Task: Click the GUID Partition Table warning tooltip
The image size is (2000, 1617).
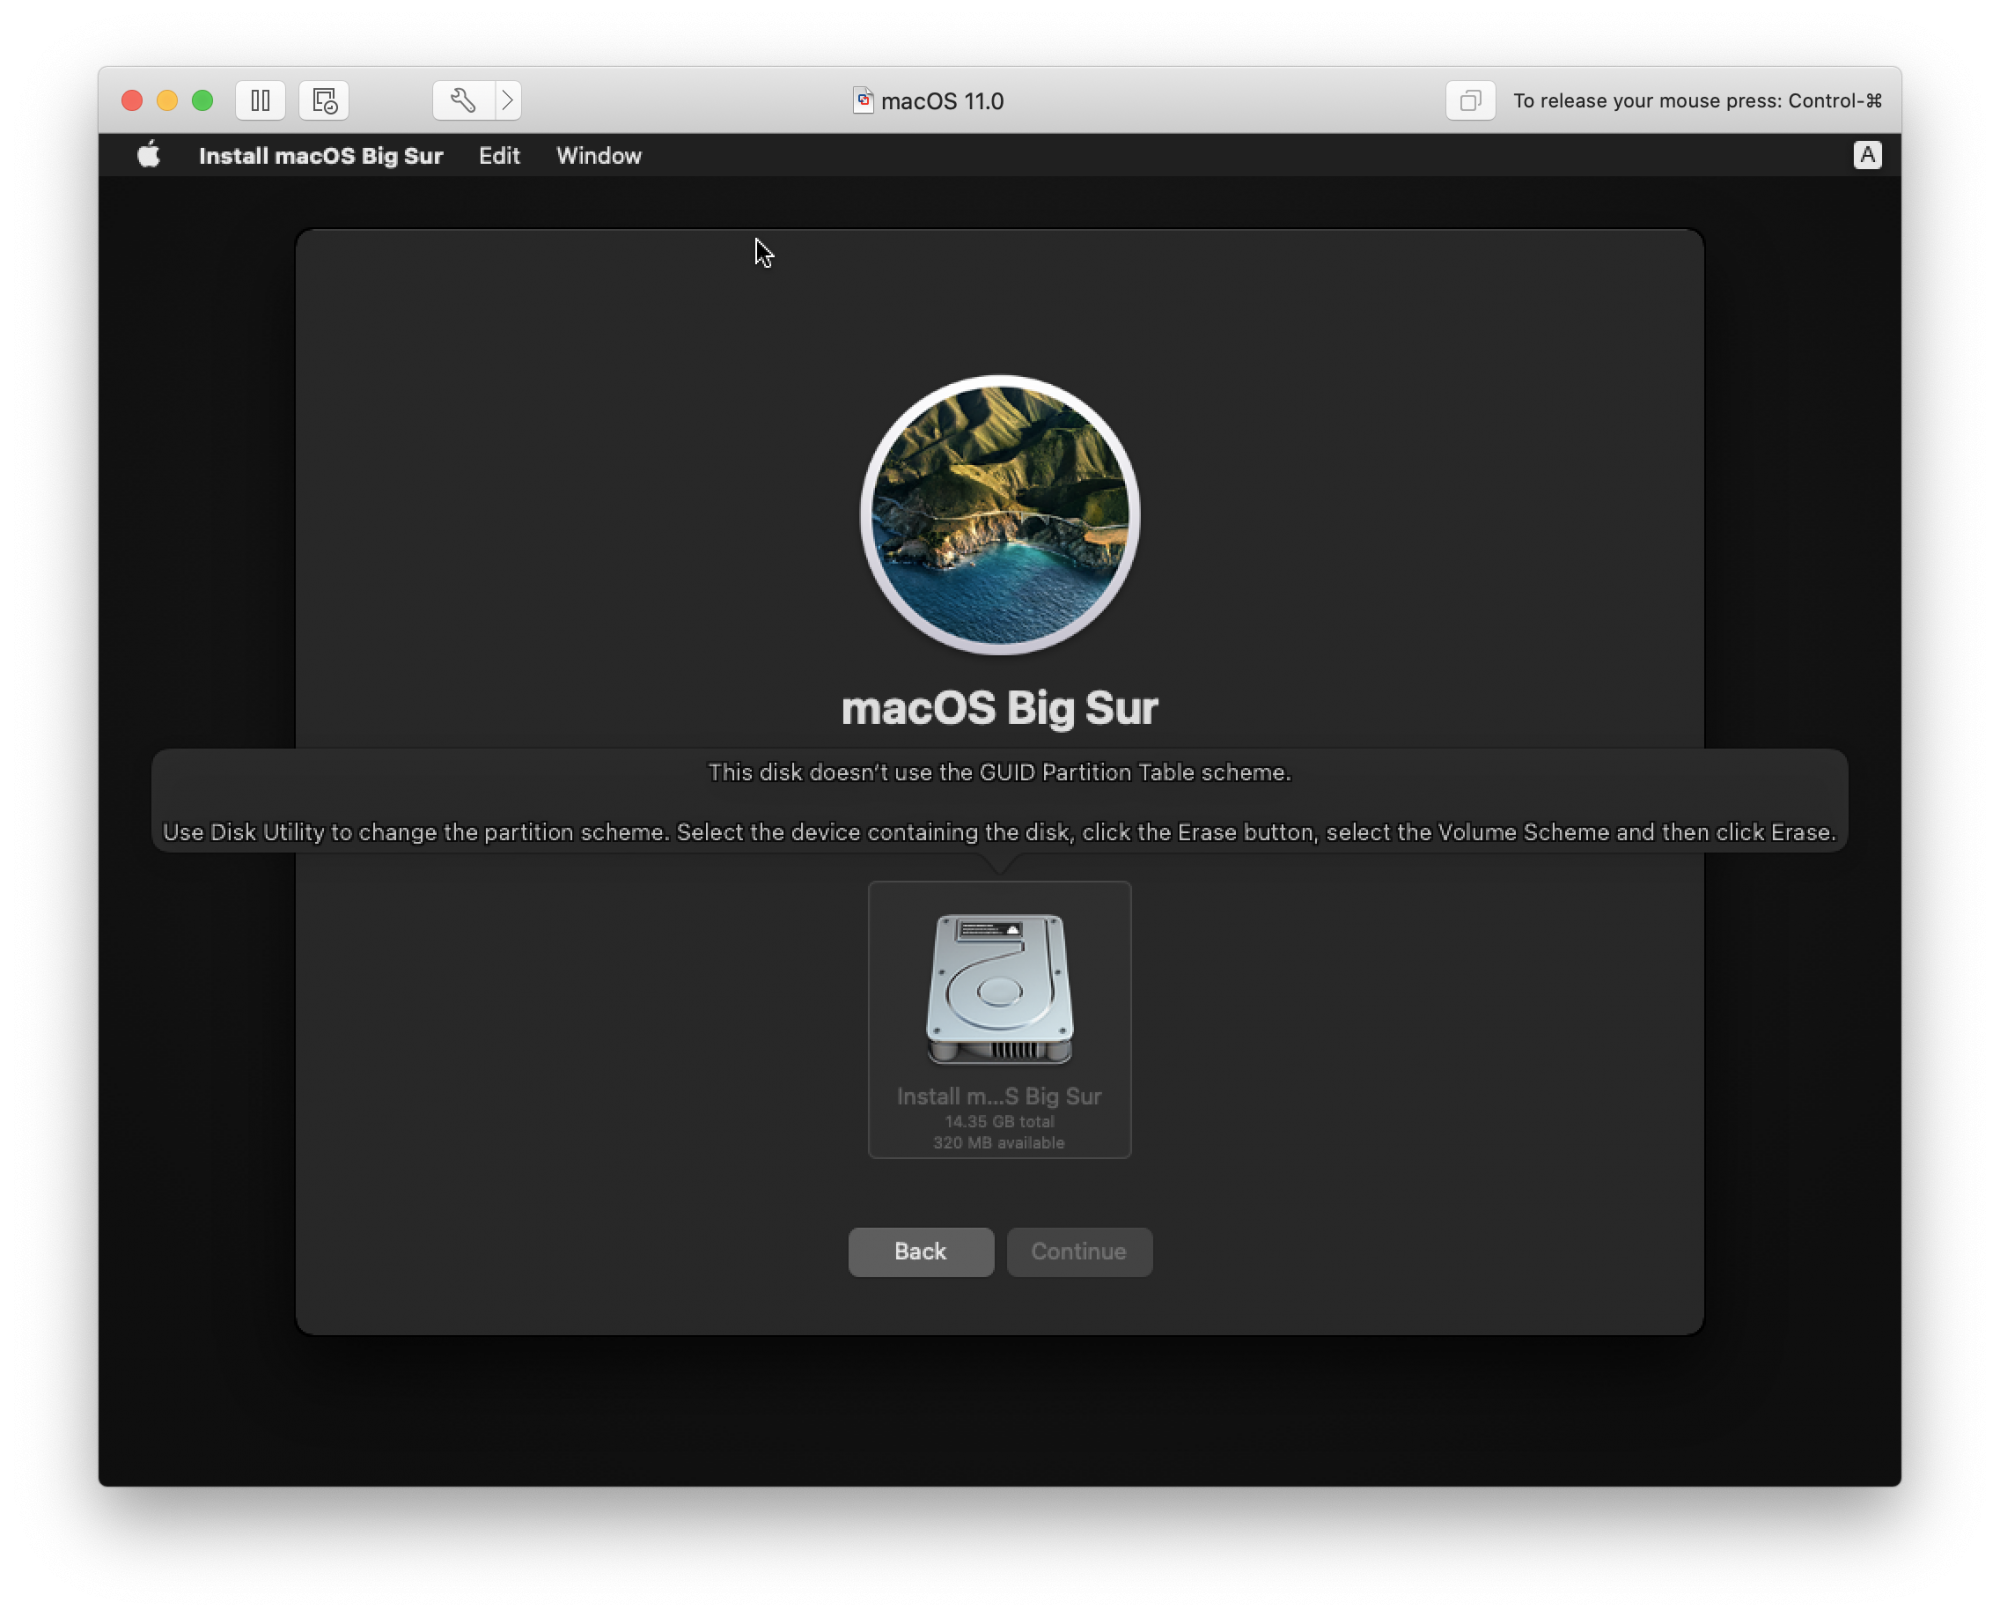Action: [1000, 772]
